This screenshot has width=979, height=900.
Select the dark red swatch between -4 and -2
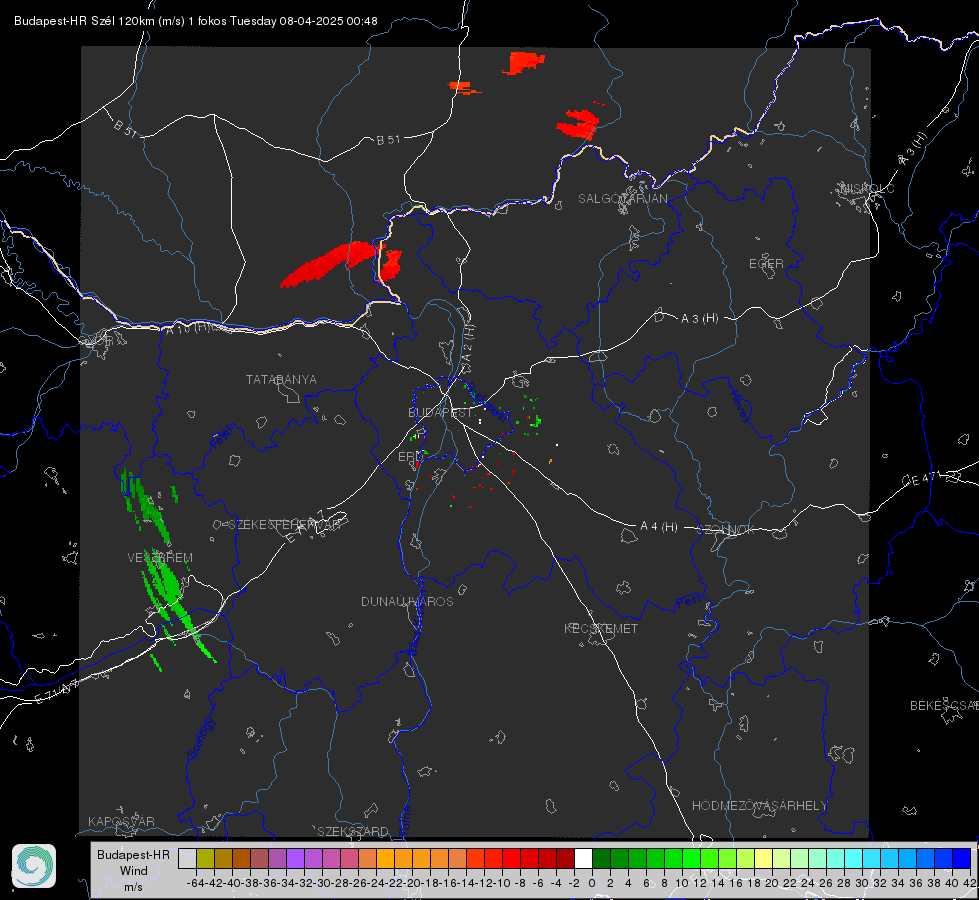click(x=565, y=858)
